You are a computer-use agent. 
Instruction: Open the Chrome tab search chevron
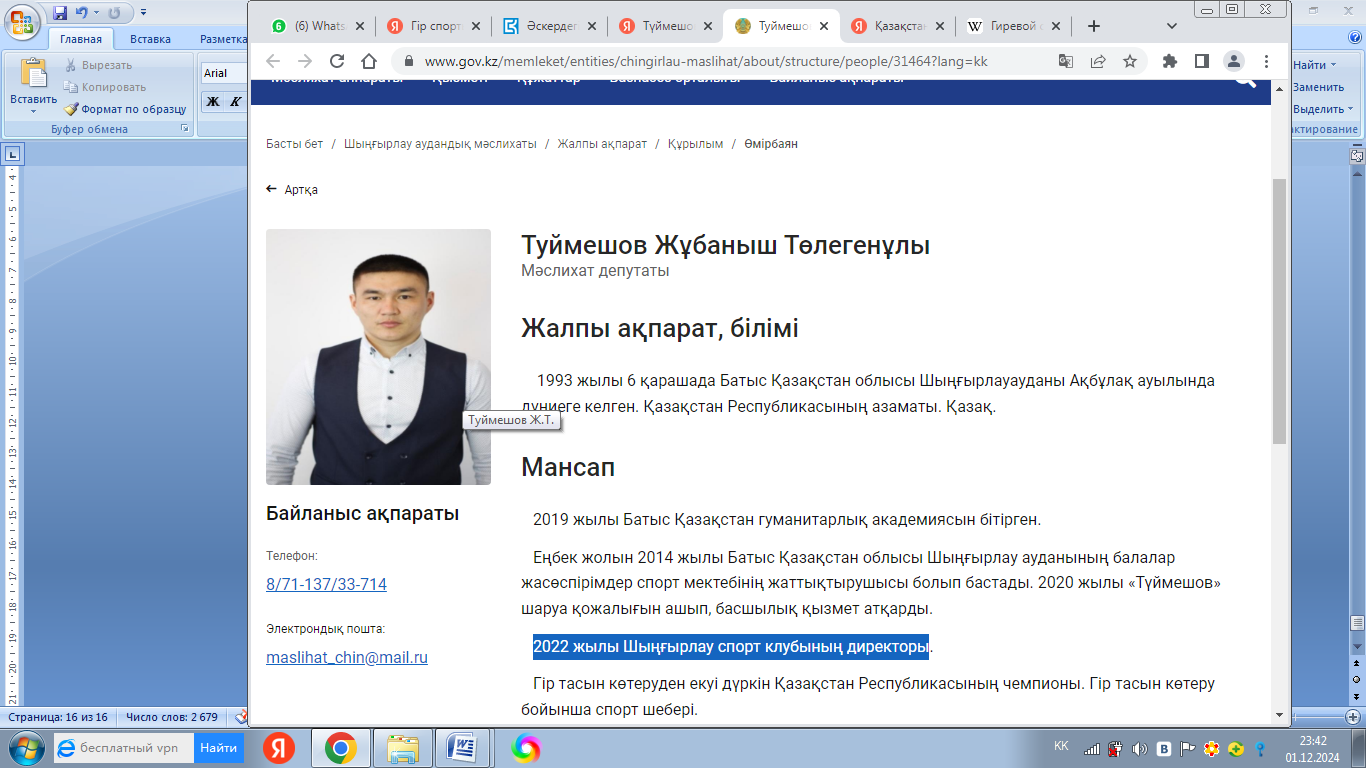click(1172, 27)
